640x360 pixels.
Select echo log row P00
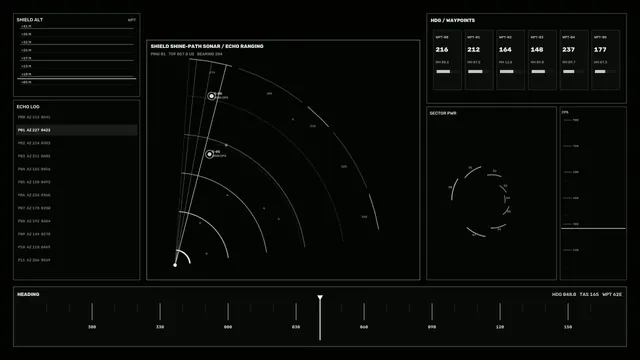[77, 117]
